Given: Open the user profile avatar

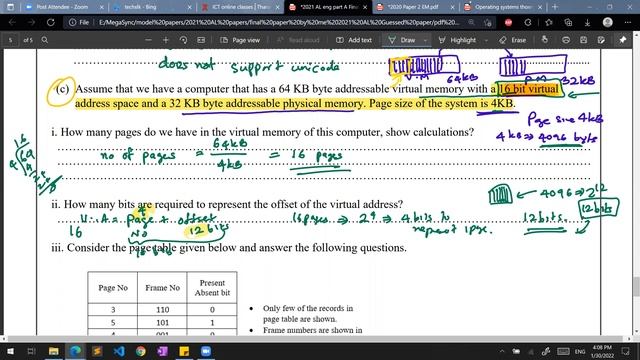Looking at the screenshot, I should [608, 22].
